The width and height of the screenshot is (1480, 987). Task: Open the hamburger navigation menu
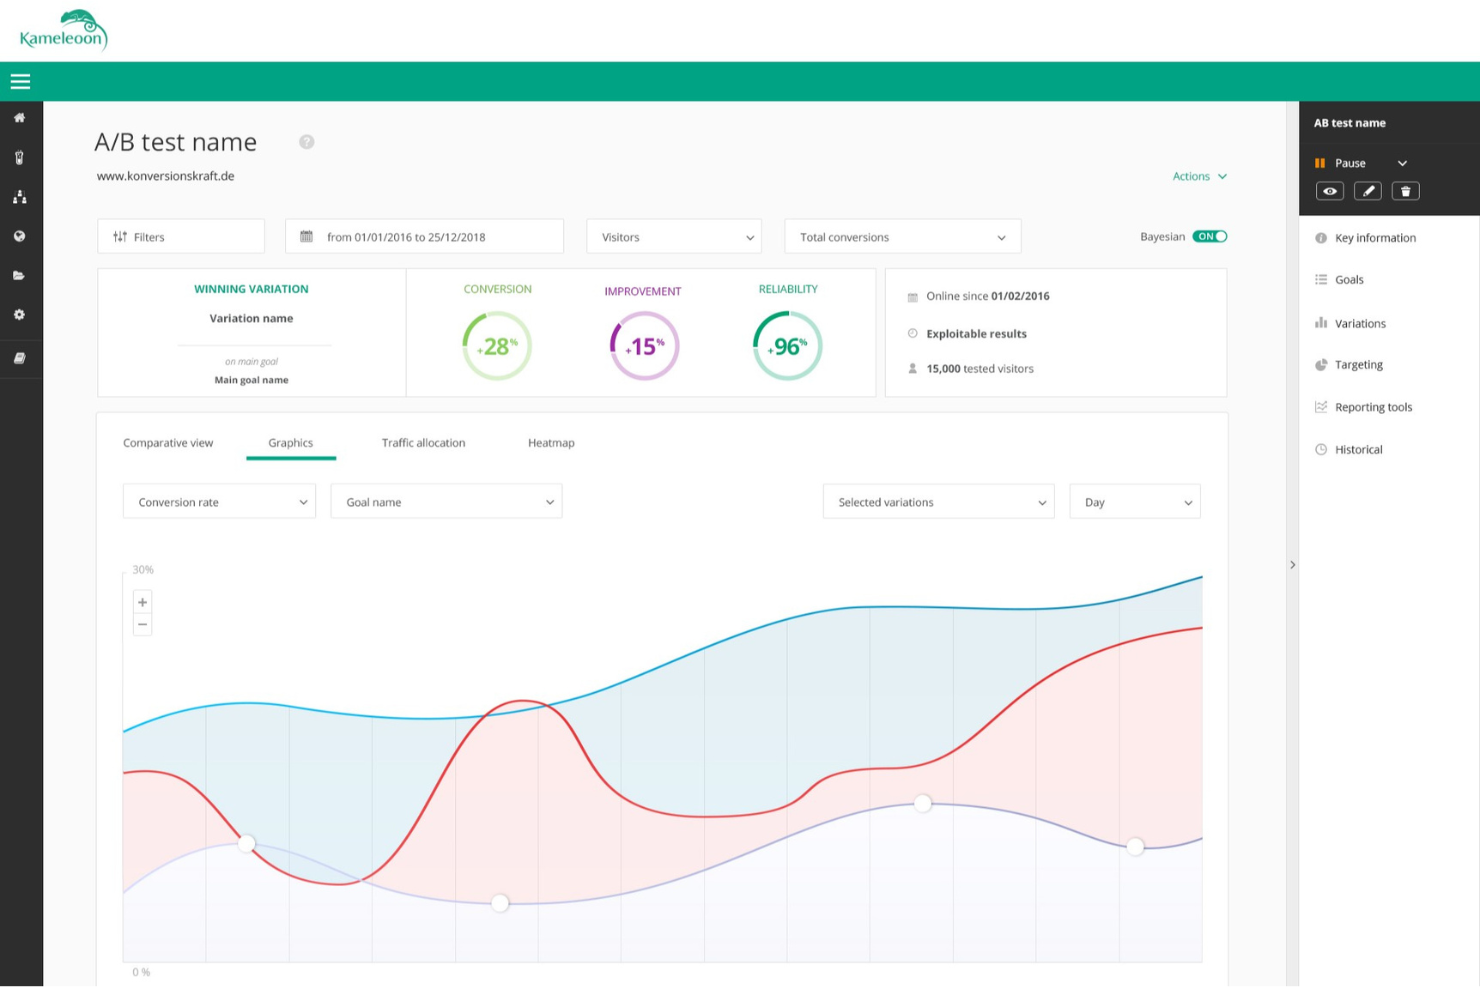coord(20,81)
